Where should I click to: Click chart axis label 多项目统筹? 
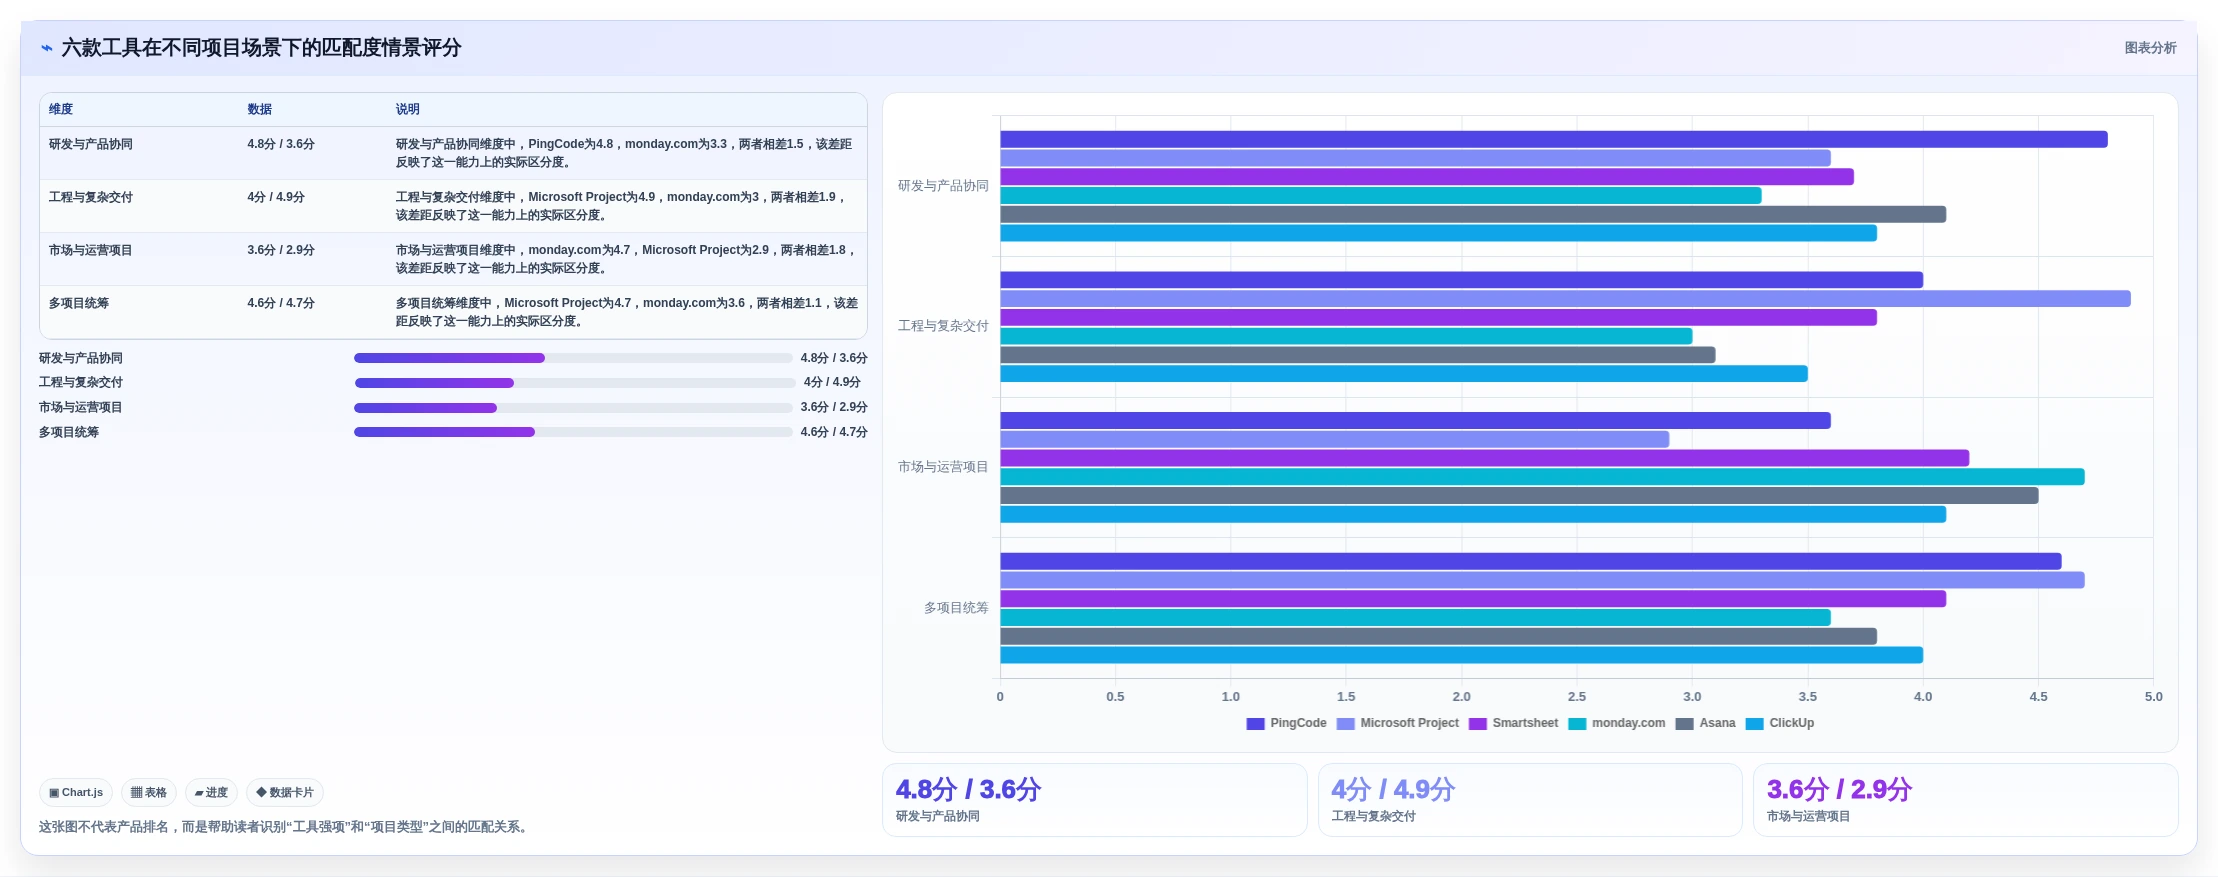coord(956,608)
